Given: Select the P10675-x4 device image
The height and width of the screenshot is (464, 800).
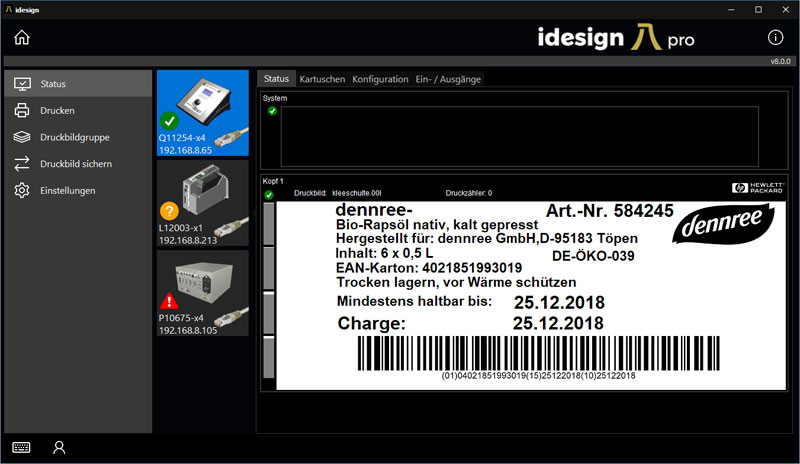Looking at the screenshot, I should click(x=204, y=281).
